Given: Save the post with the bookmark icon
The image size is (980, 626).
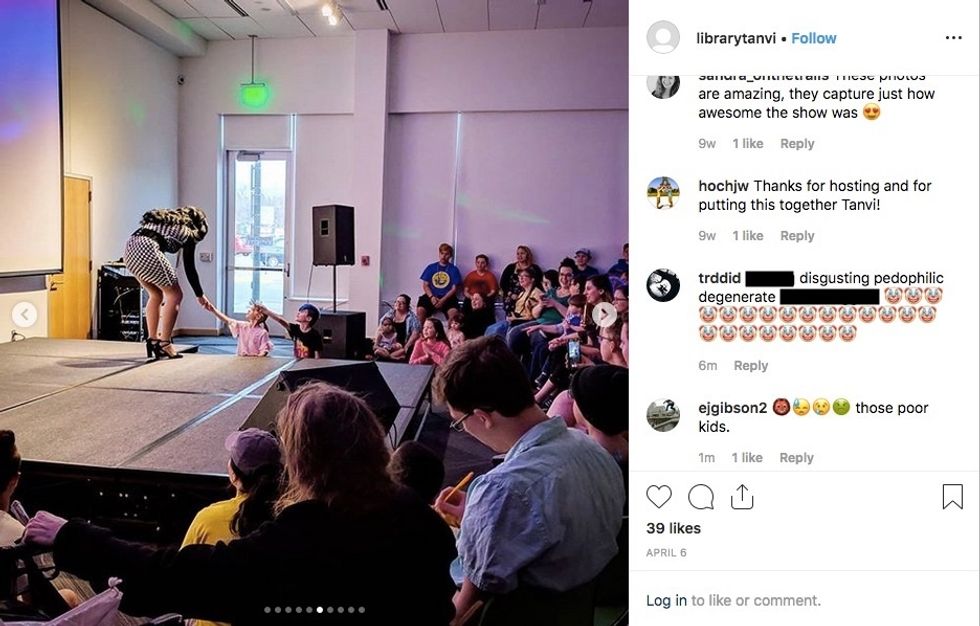Looking at the screenshot, I should point(952,497).
